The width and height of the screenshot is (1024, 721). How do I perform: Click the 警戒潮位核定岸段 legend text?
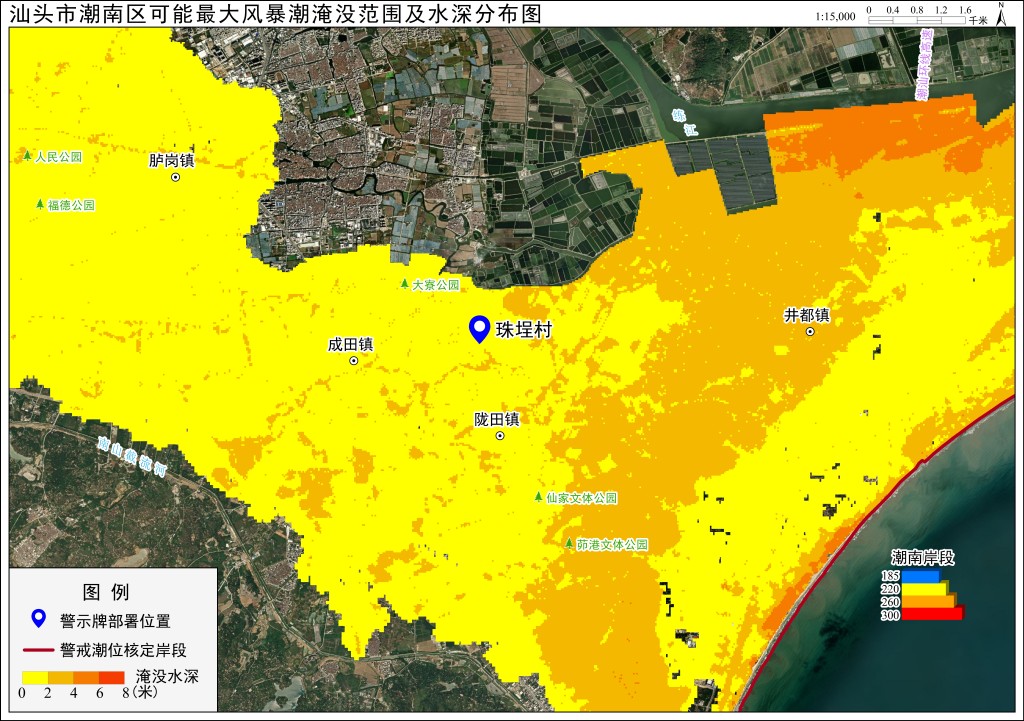coord(123,650)
